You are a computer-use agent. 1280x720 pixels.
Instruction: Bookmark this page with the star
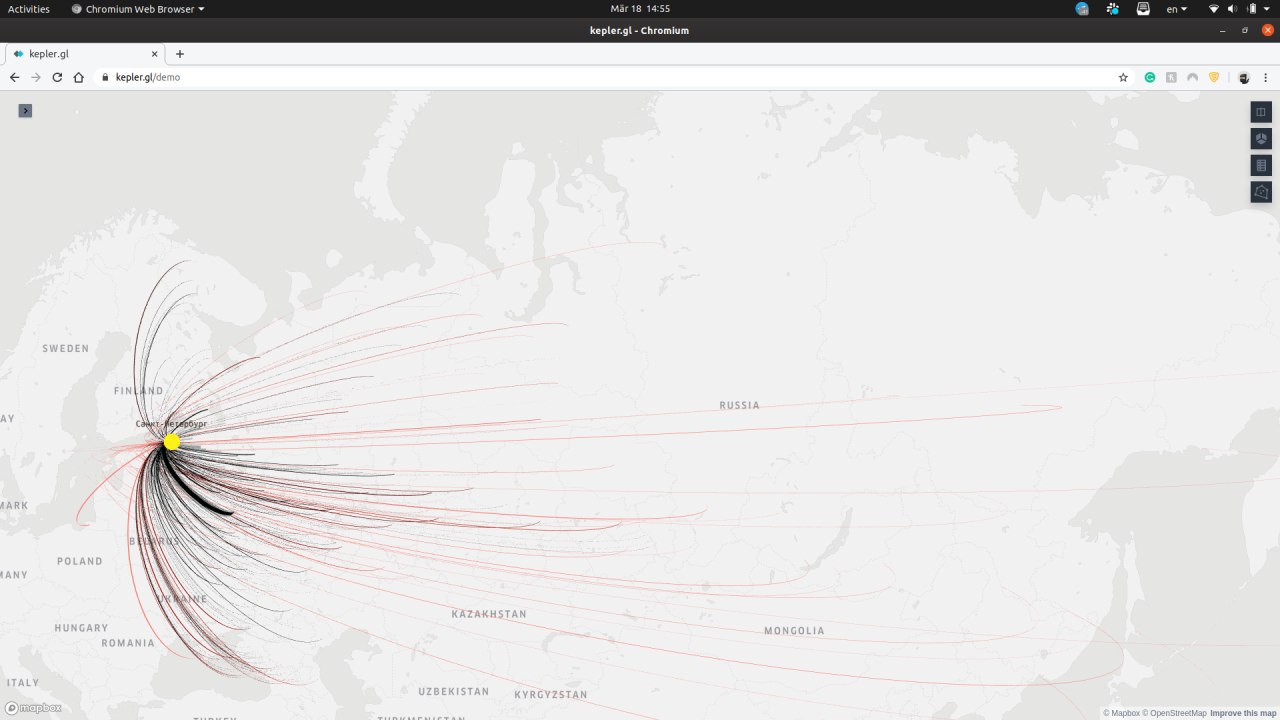tap(1123, 77)
